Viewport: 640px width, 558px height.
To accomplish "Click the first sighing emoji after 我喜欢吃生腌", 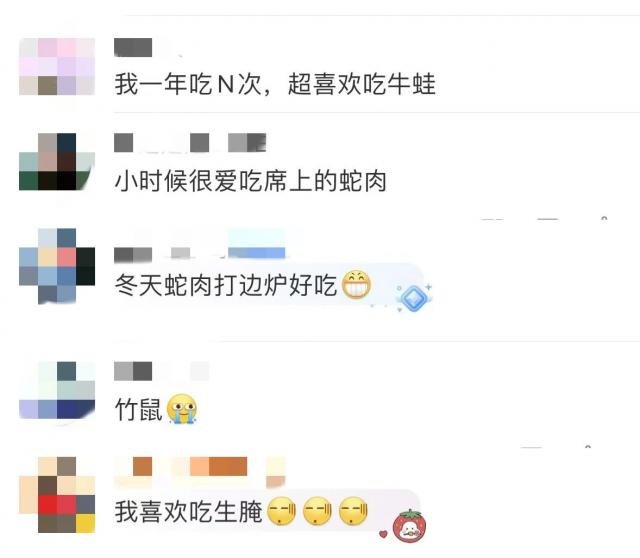I will (281, 511).
